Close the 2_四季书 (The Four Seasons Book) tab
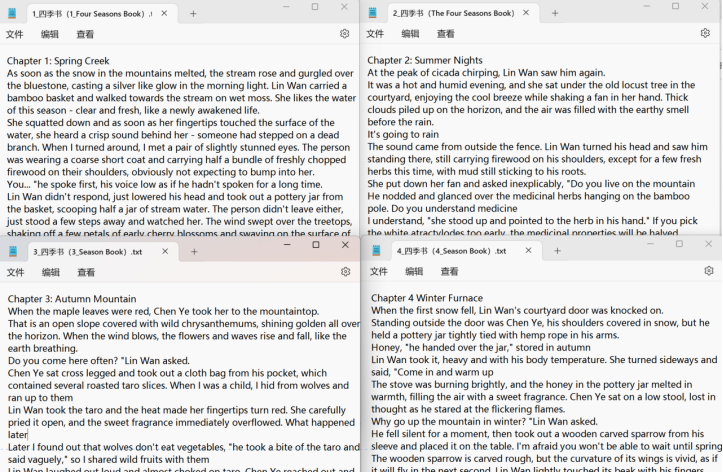Screen dimensions: 723x472 pyautogui.click(x=526, y=13)
